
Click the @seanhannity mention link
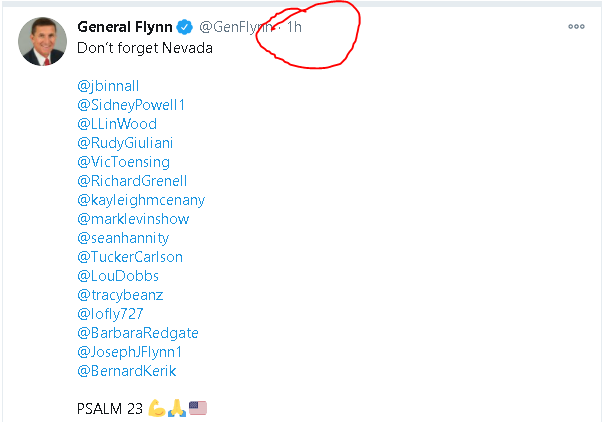(123, 238)
